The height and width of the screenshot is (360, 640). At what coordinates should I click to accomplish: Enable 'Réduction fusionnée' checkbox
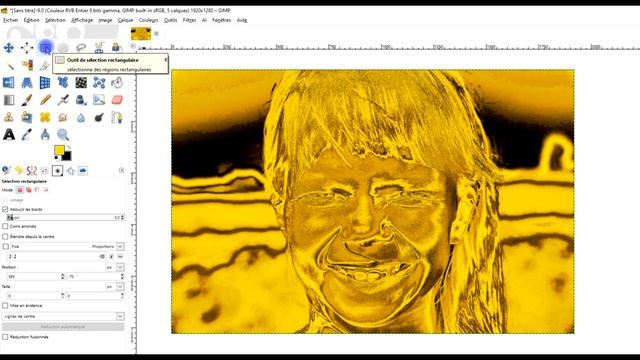pyautogui.click(x=5, y=337)
